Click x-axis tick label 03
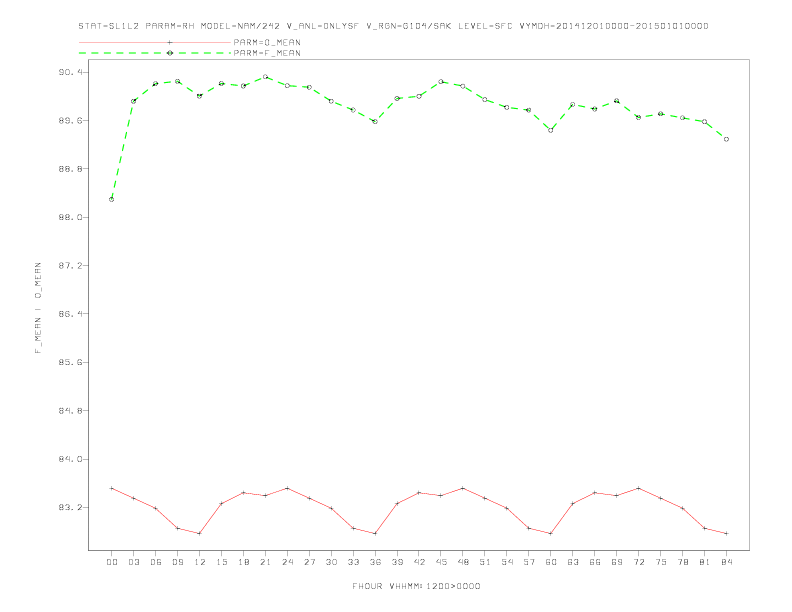792x612 pixels. (x=134, y=562)
